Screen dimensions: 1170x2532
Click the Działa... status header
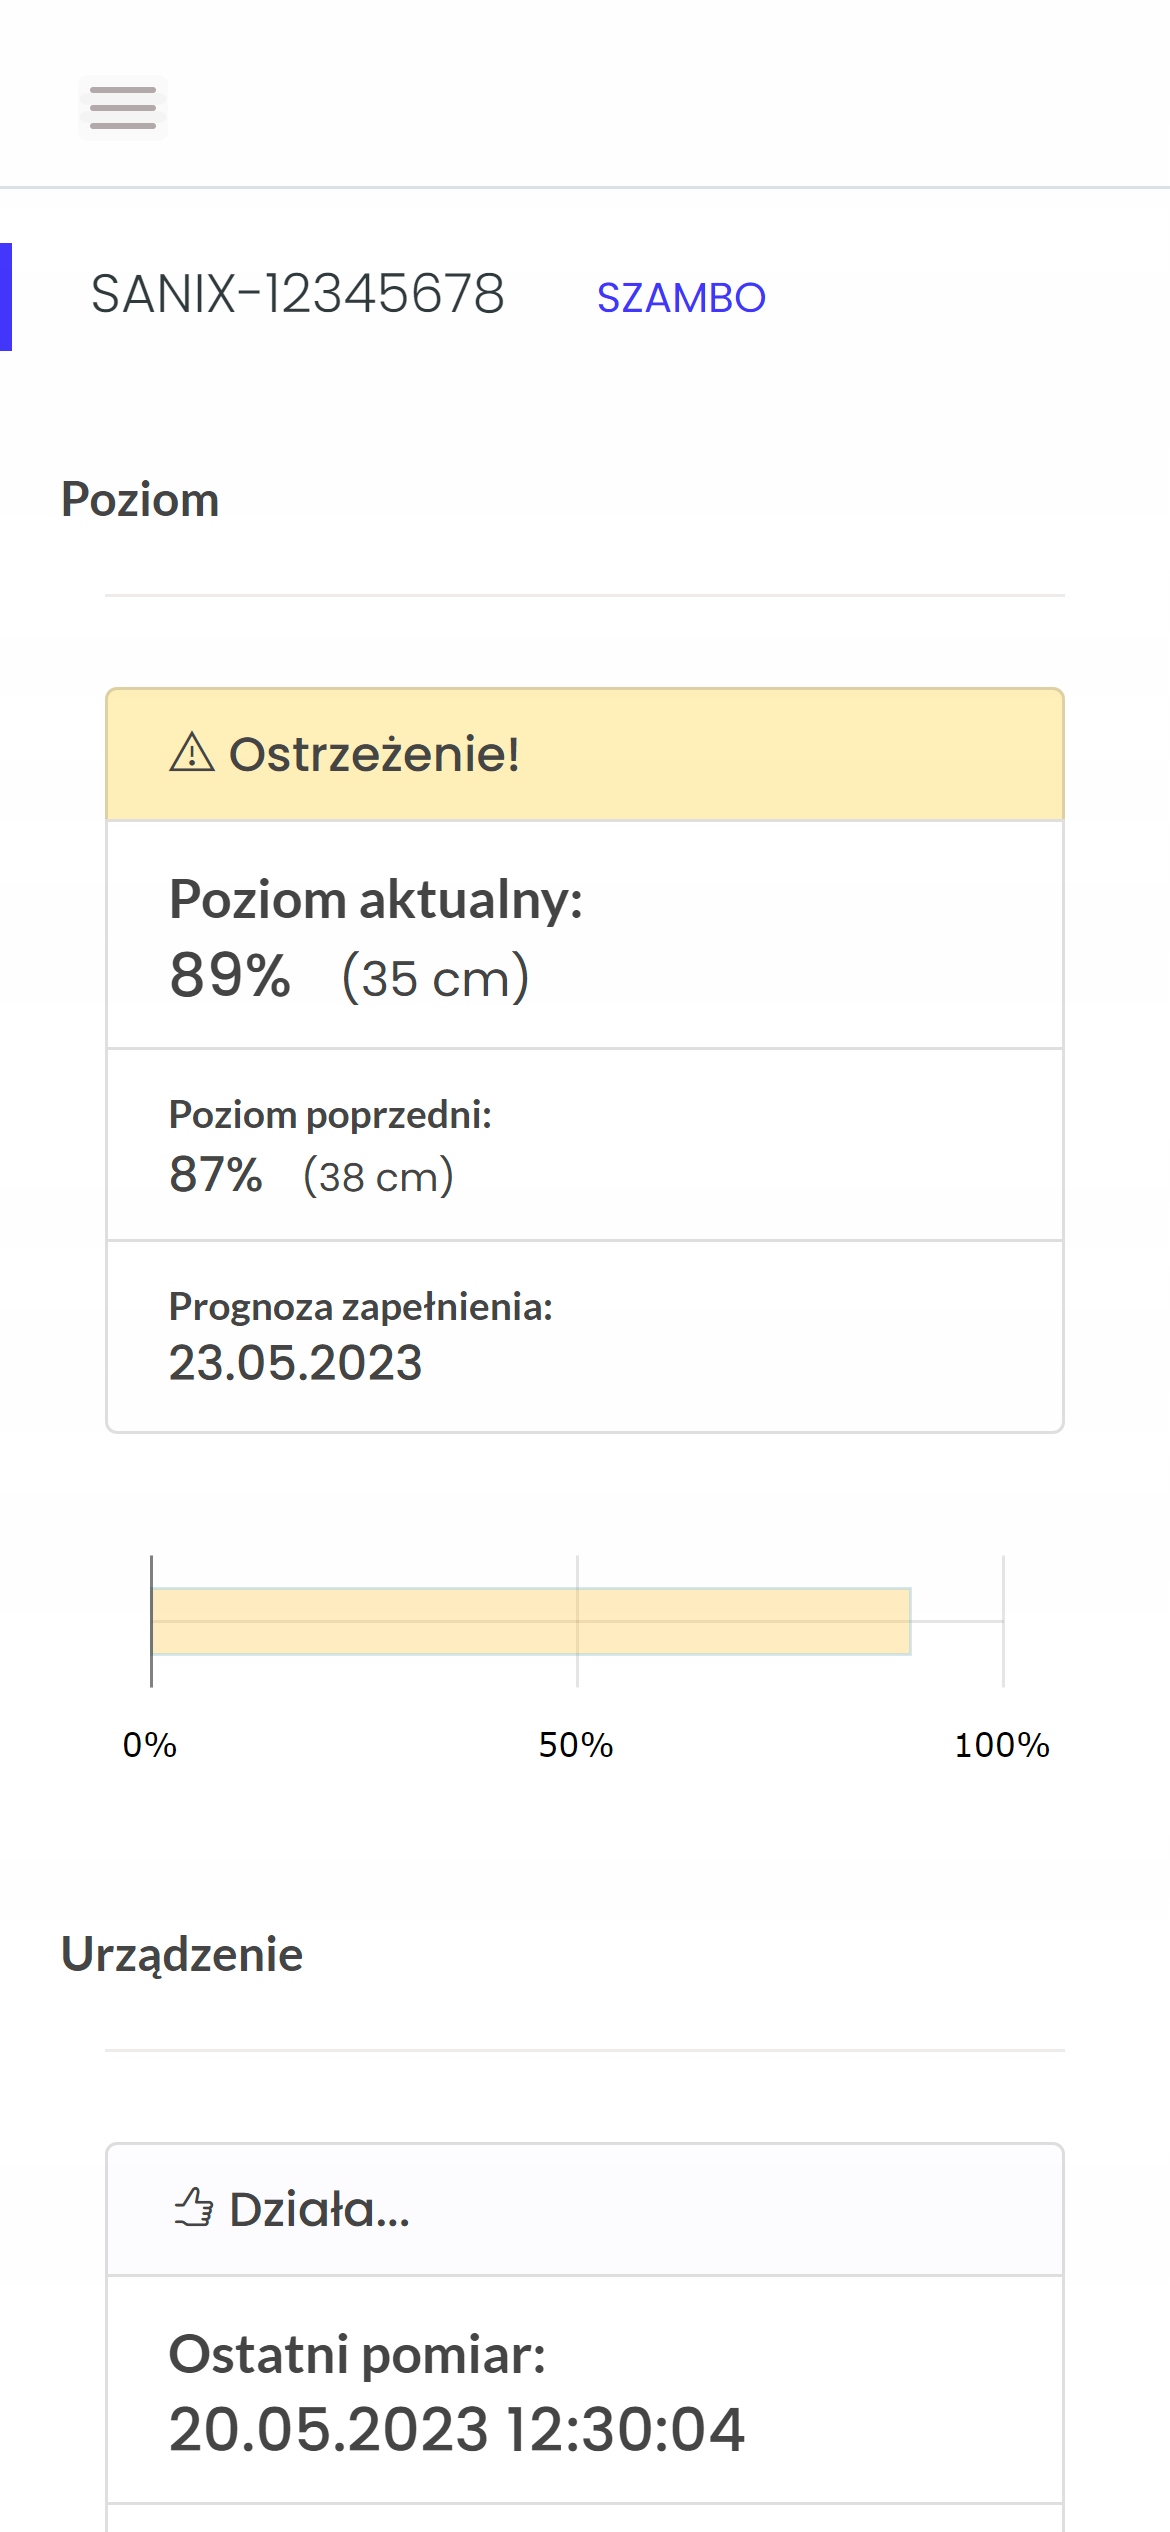[319, 2209]
